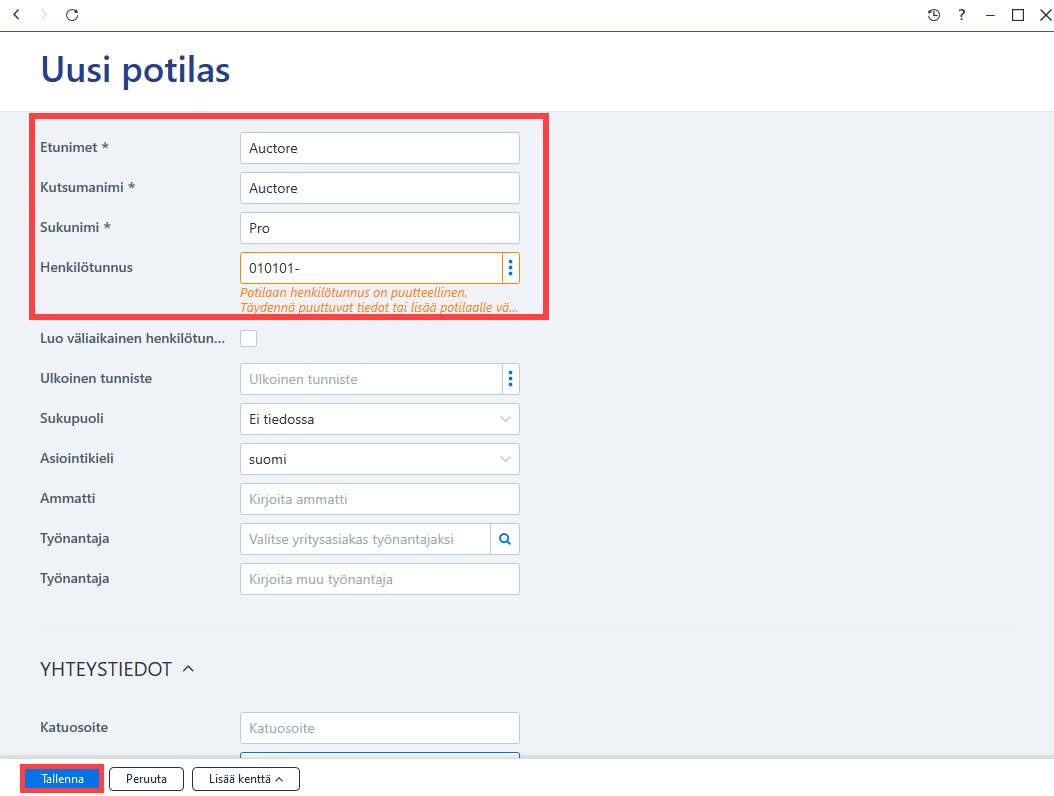Click the Kirjoita muu työnantaja field
The image size is (1054, 796).
[x=380, y=579]
